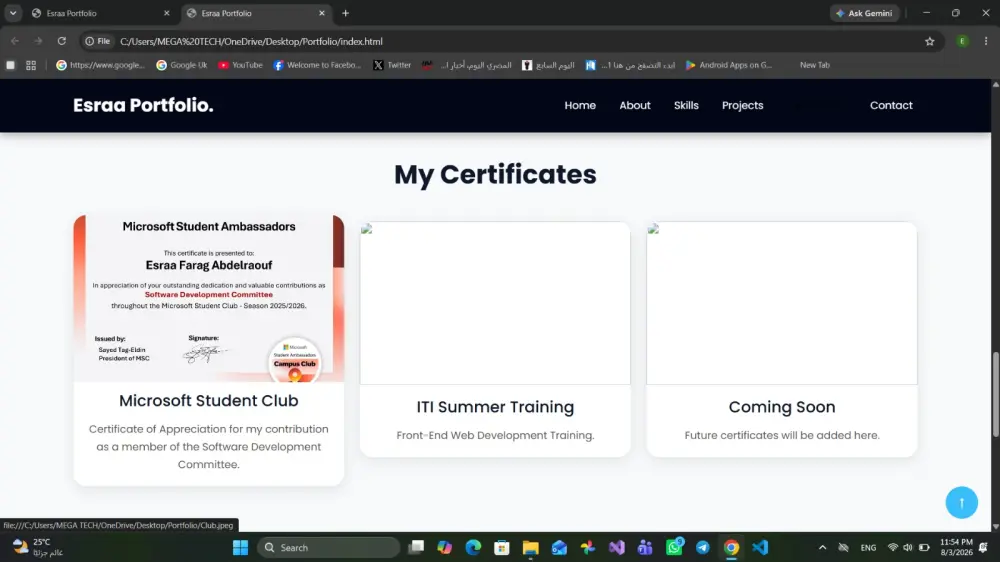This screenshot has width=1000, height=562.
Task: Click the Ask Gemini button
Action: tap(864, 13)
